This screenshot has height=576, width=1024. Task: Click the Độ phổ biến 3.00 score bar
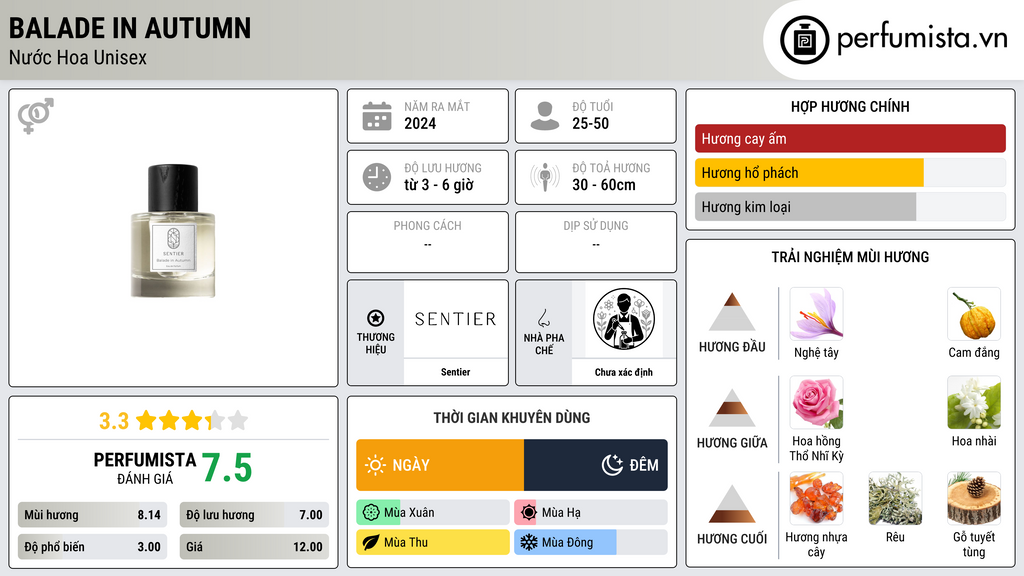[92, 547]
